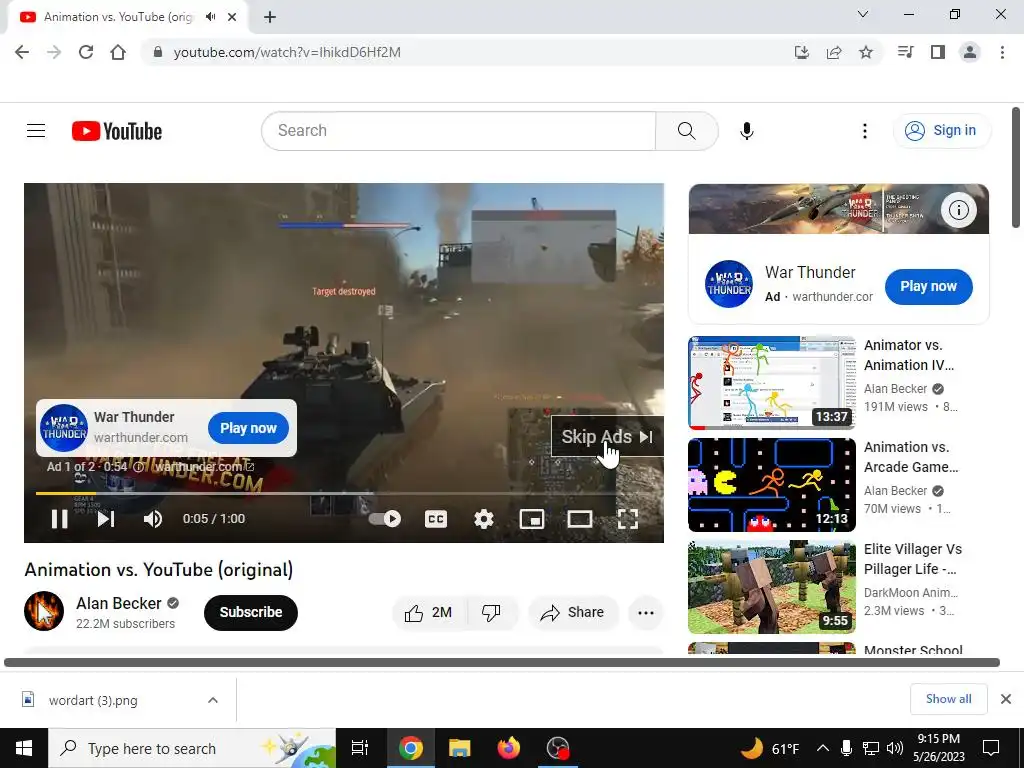The height and width of the screenshot is (768, 1024).
Task: Share this page icon in address bar
Action: click(x=833, y=52)
